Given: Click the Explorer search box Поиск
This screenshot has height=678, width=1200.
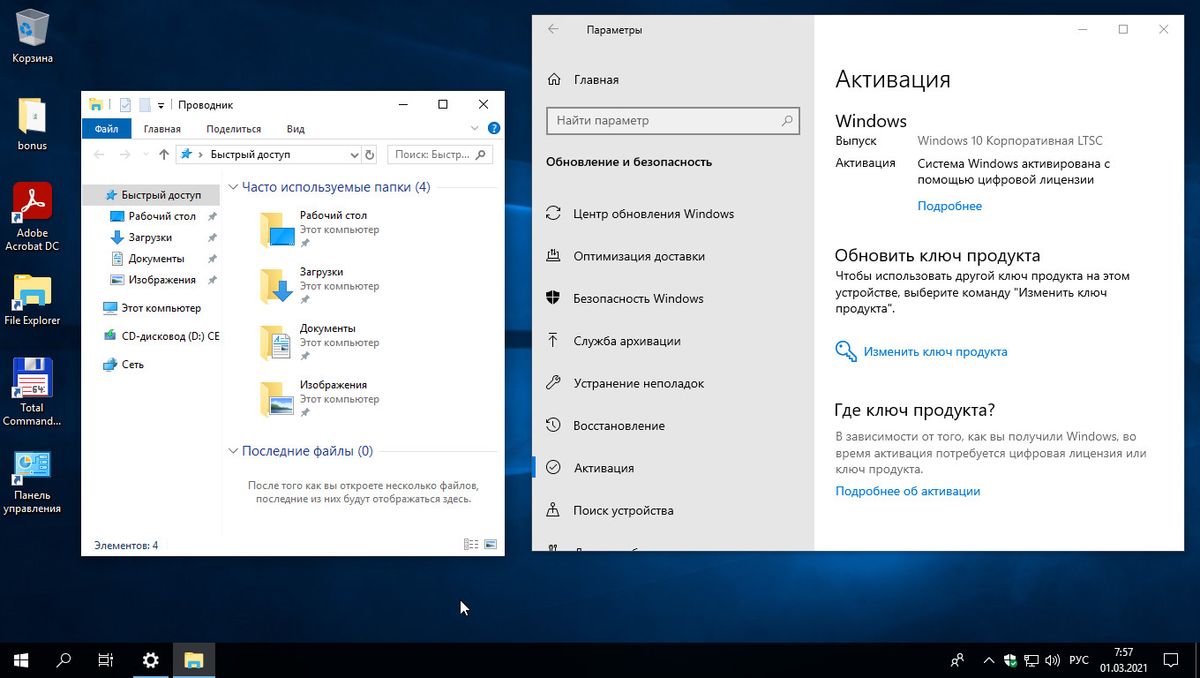Looking at the screenshot, I should 440,155.
